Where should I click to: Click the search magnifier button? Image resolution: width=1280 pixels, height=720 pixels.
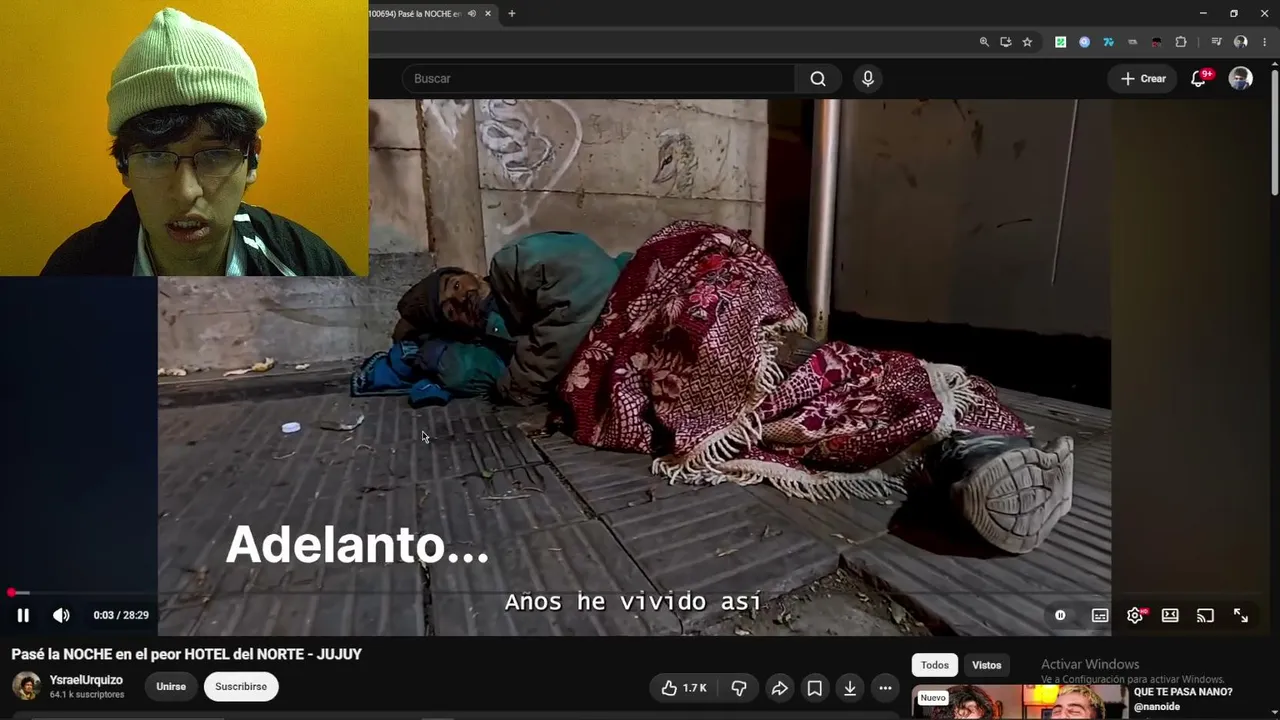pos(818,79)
